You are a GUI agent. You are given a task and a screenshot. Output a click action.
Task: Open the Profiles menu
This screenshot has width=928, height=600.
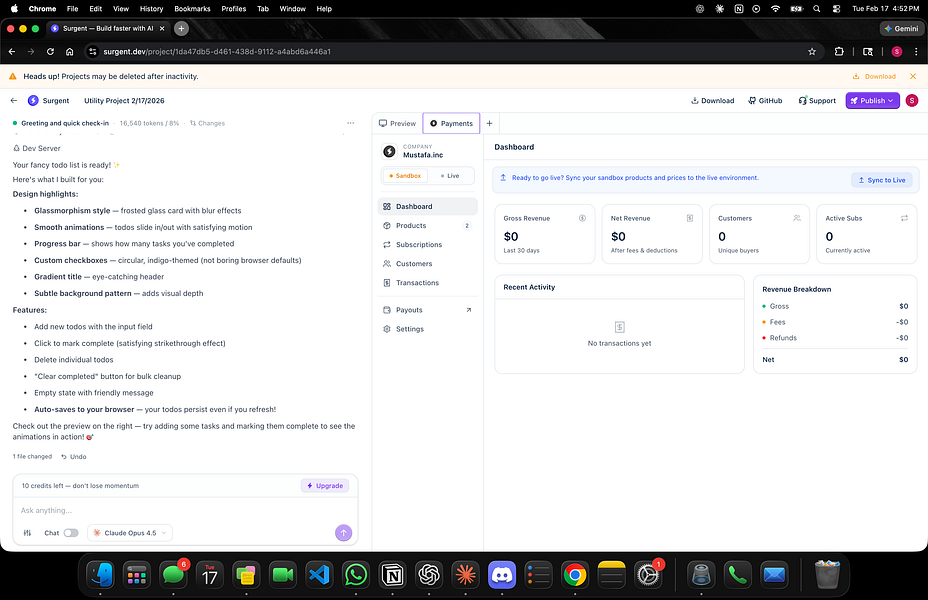coord(234,9)
